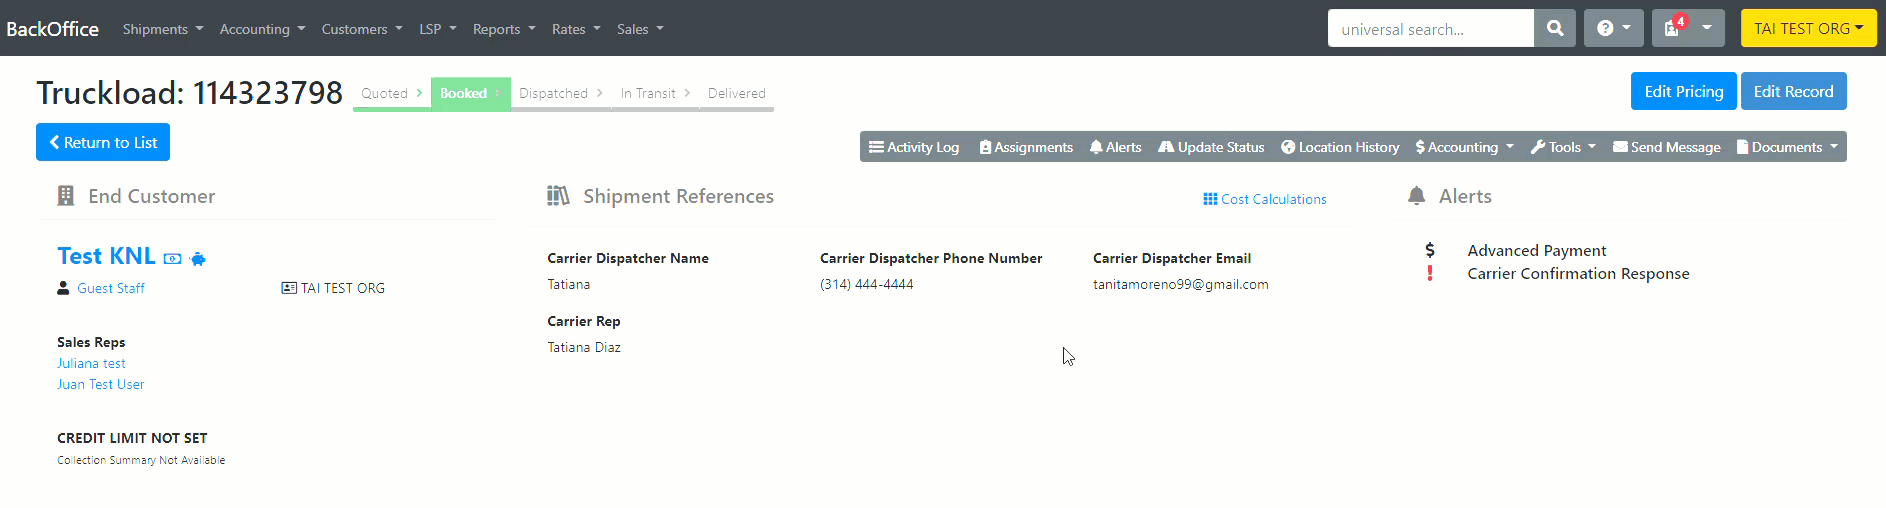Open the notifications icon with red badge
The image size is (1886, 508).
pos(1687,28)
